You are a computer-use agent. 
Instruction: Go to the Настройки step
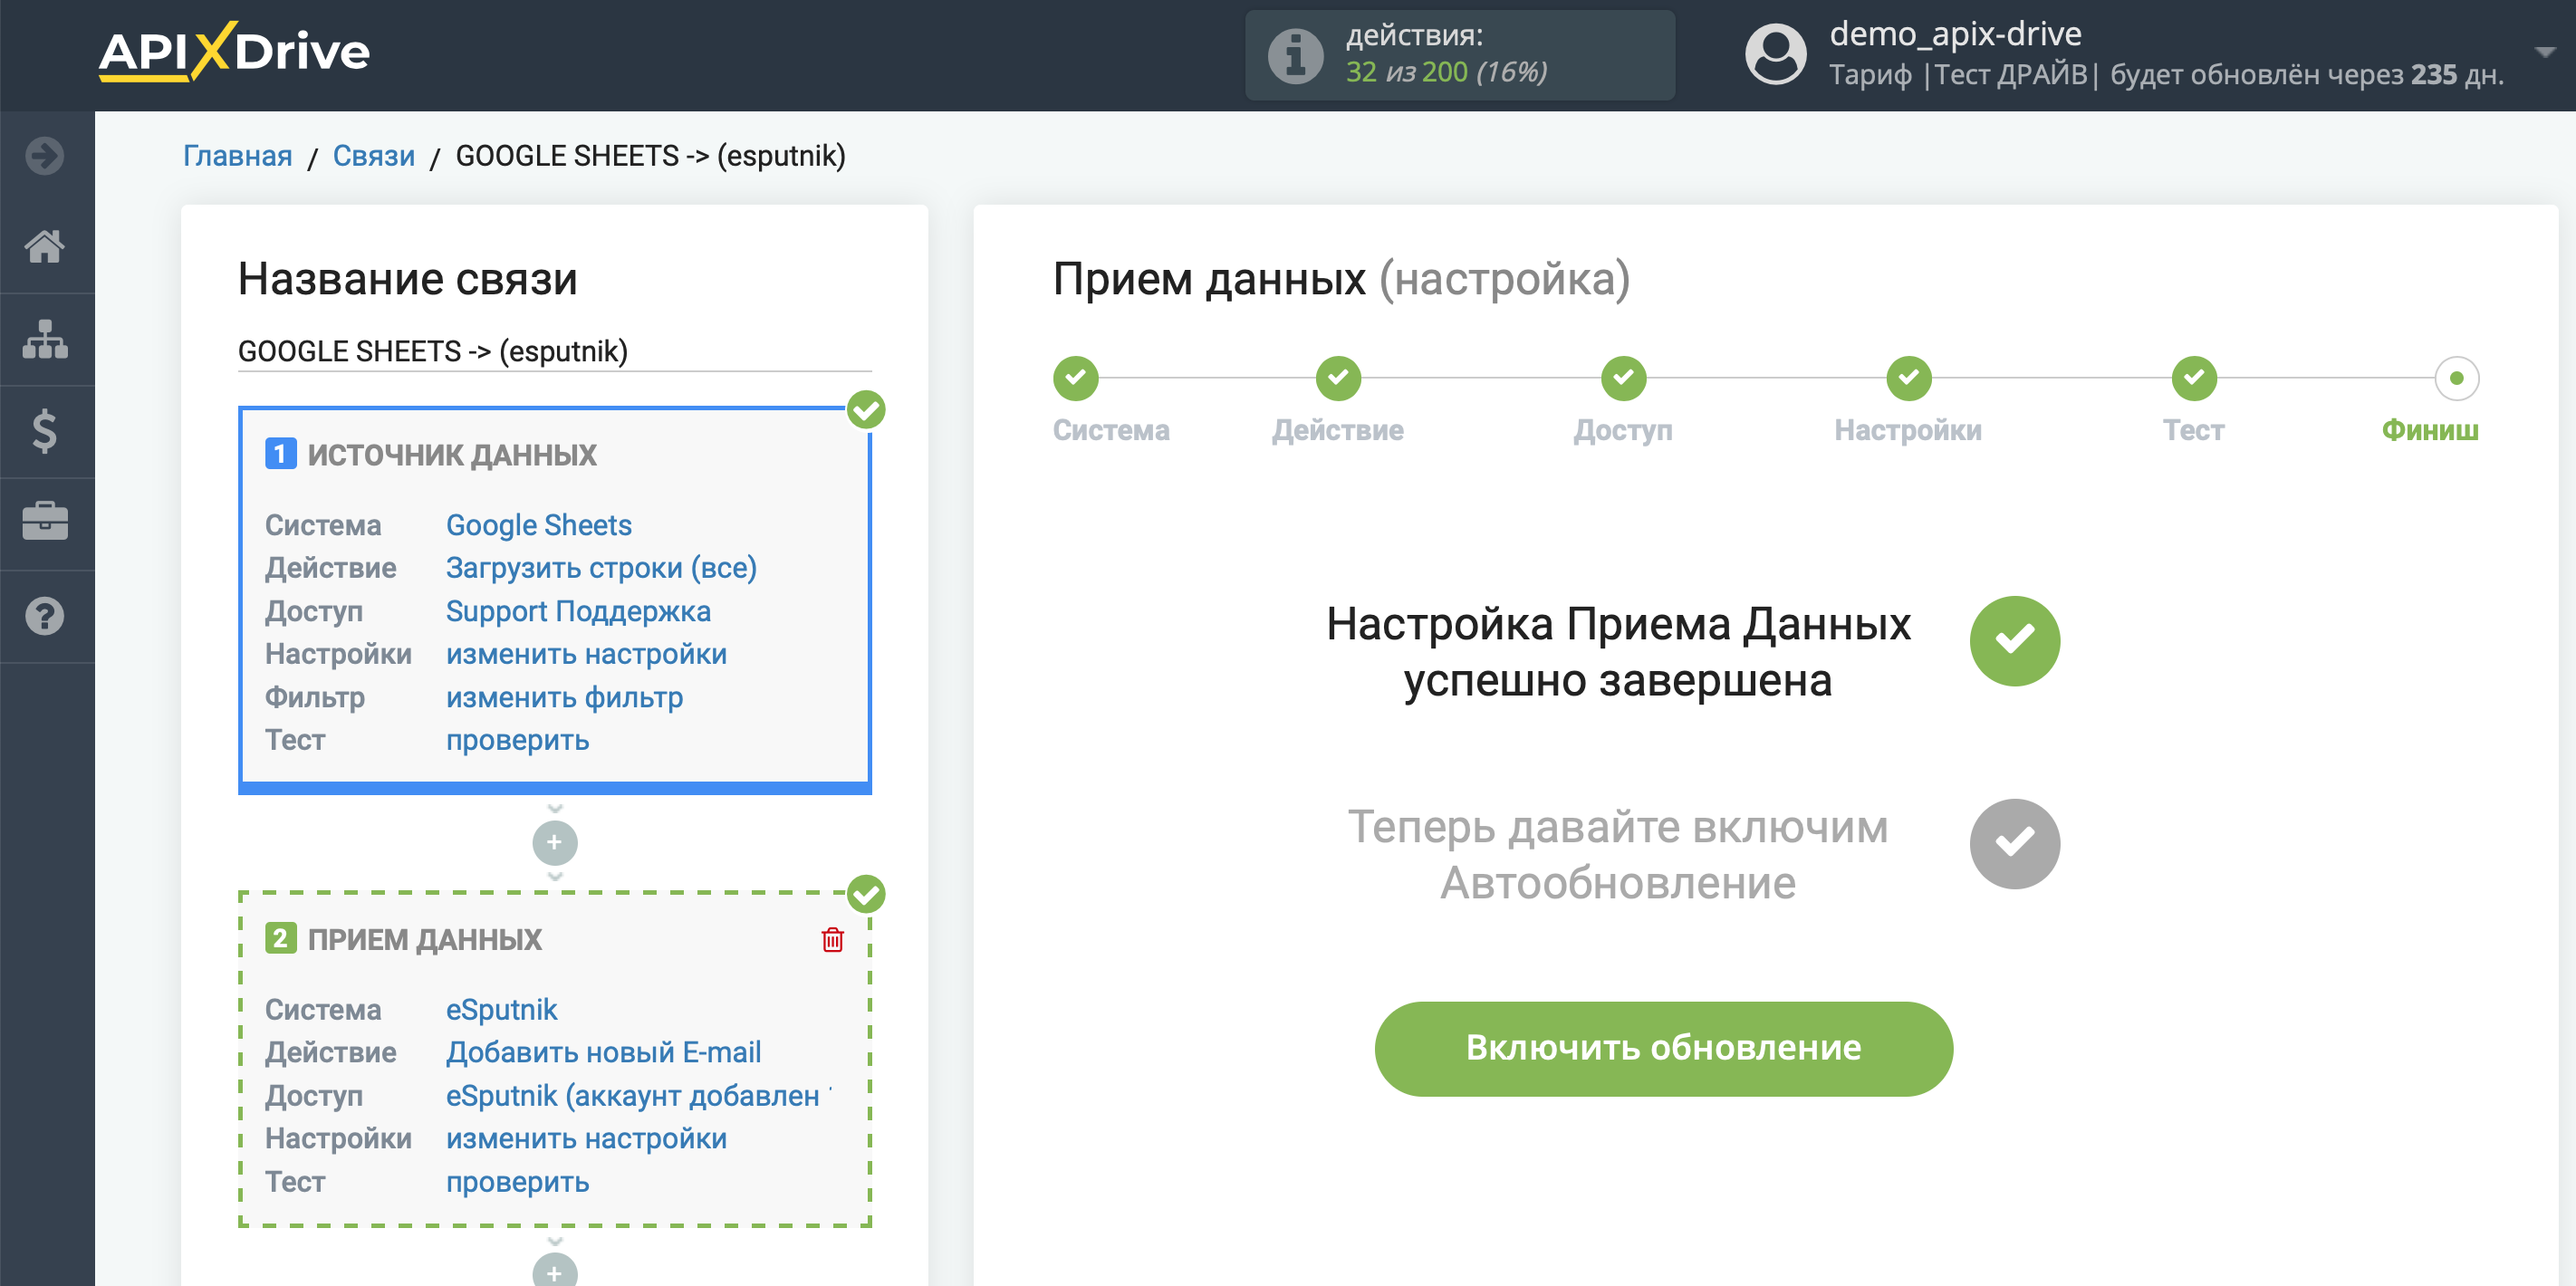(x=1908, y=378)
